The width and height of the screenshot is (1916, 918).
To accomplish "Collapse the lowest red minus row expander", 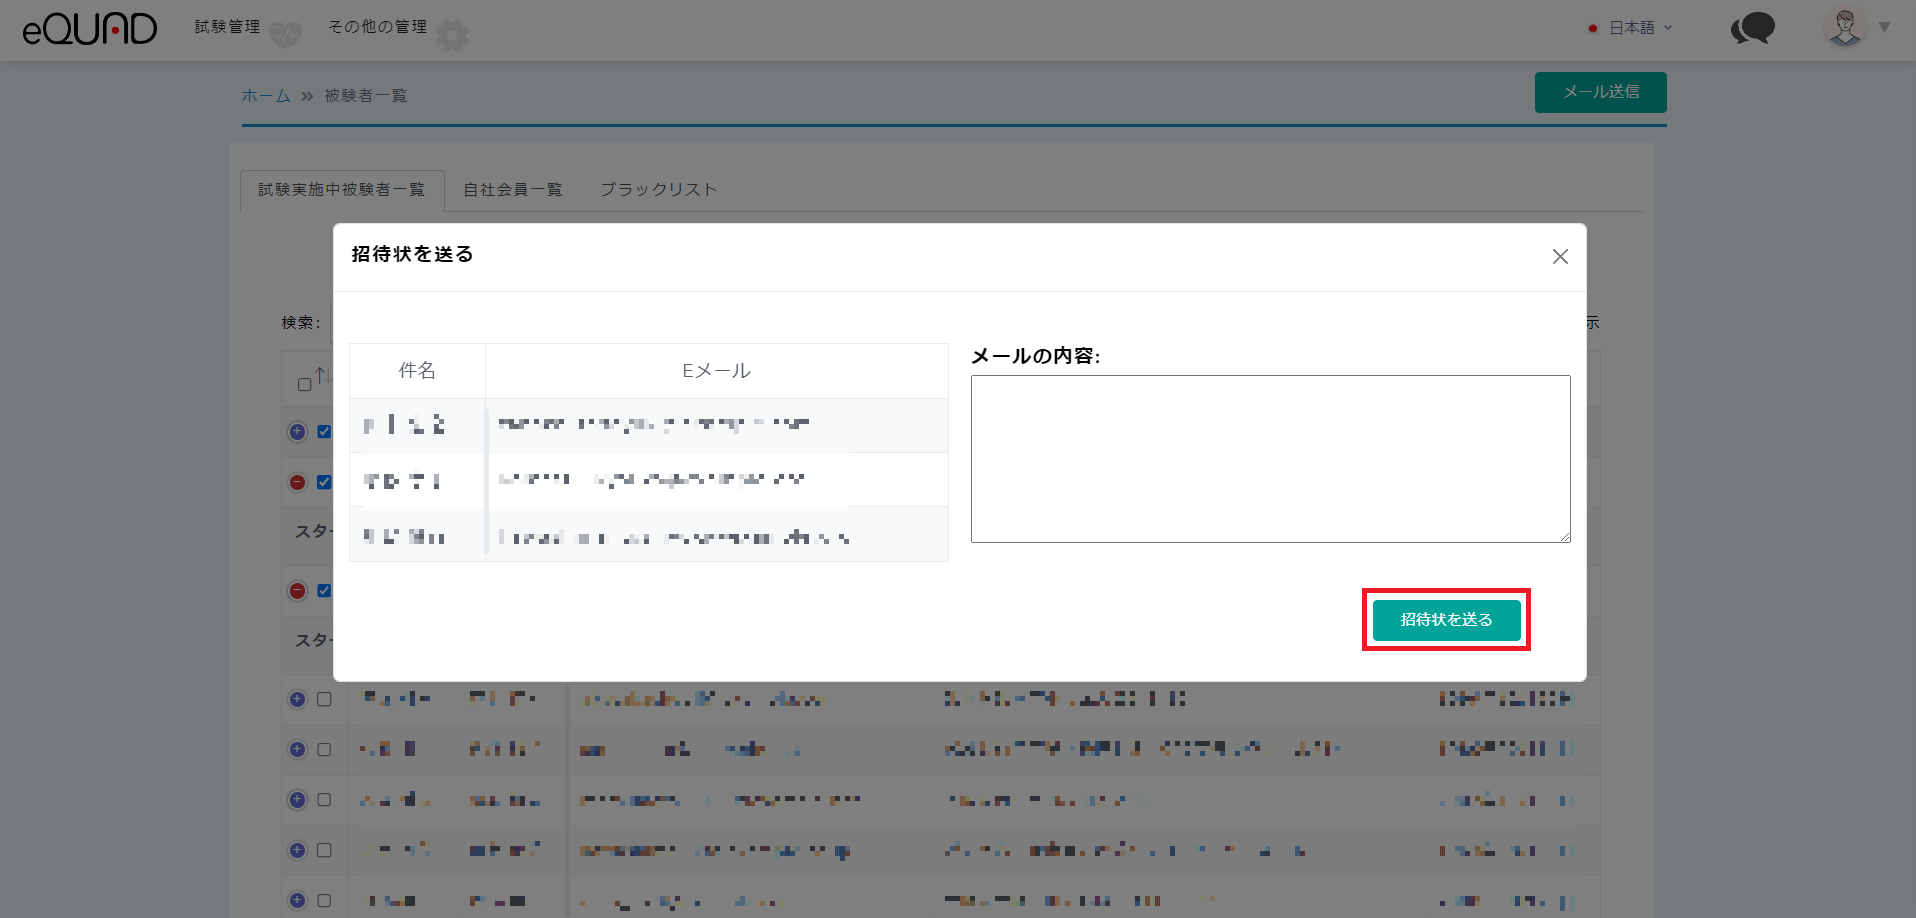I will (x=297, y=591).
